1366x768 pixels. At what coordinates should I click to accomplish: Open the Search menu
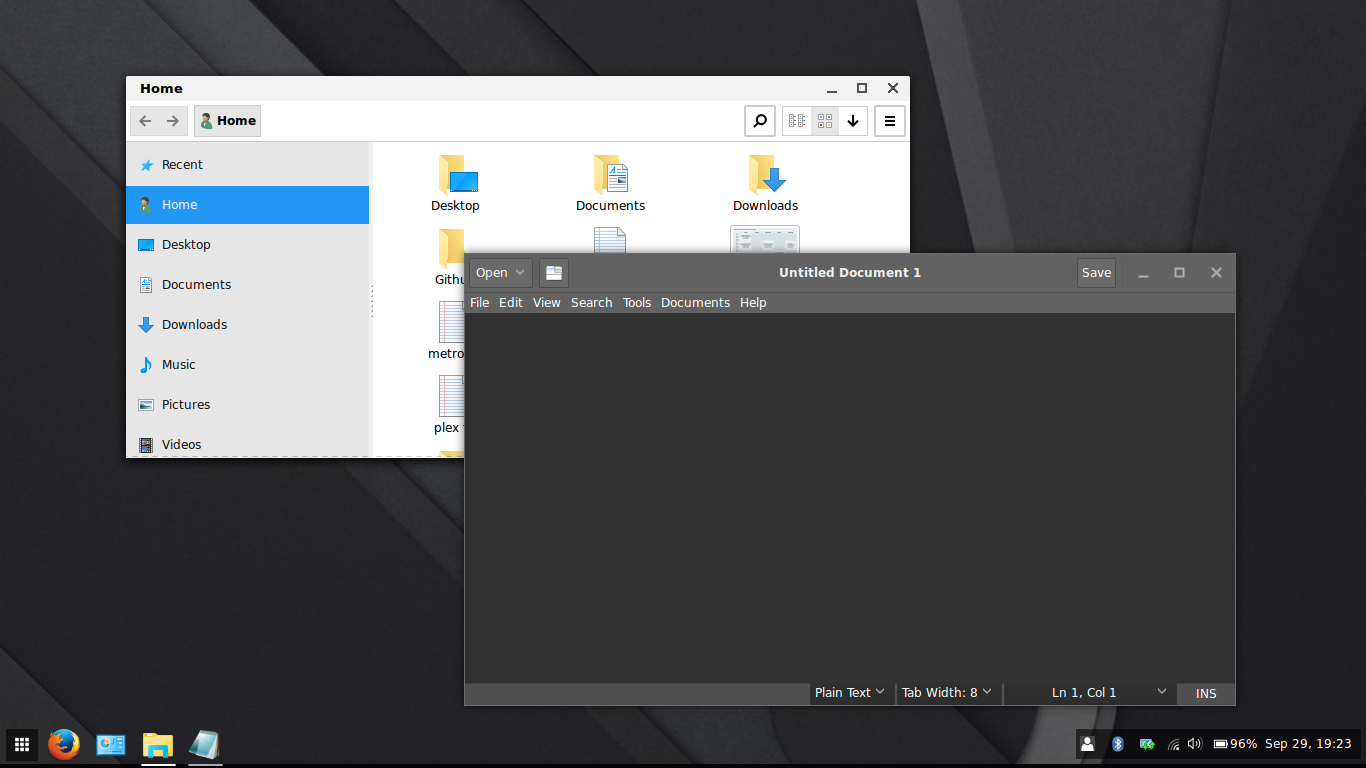(x=592, y=303)
